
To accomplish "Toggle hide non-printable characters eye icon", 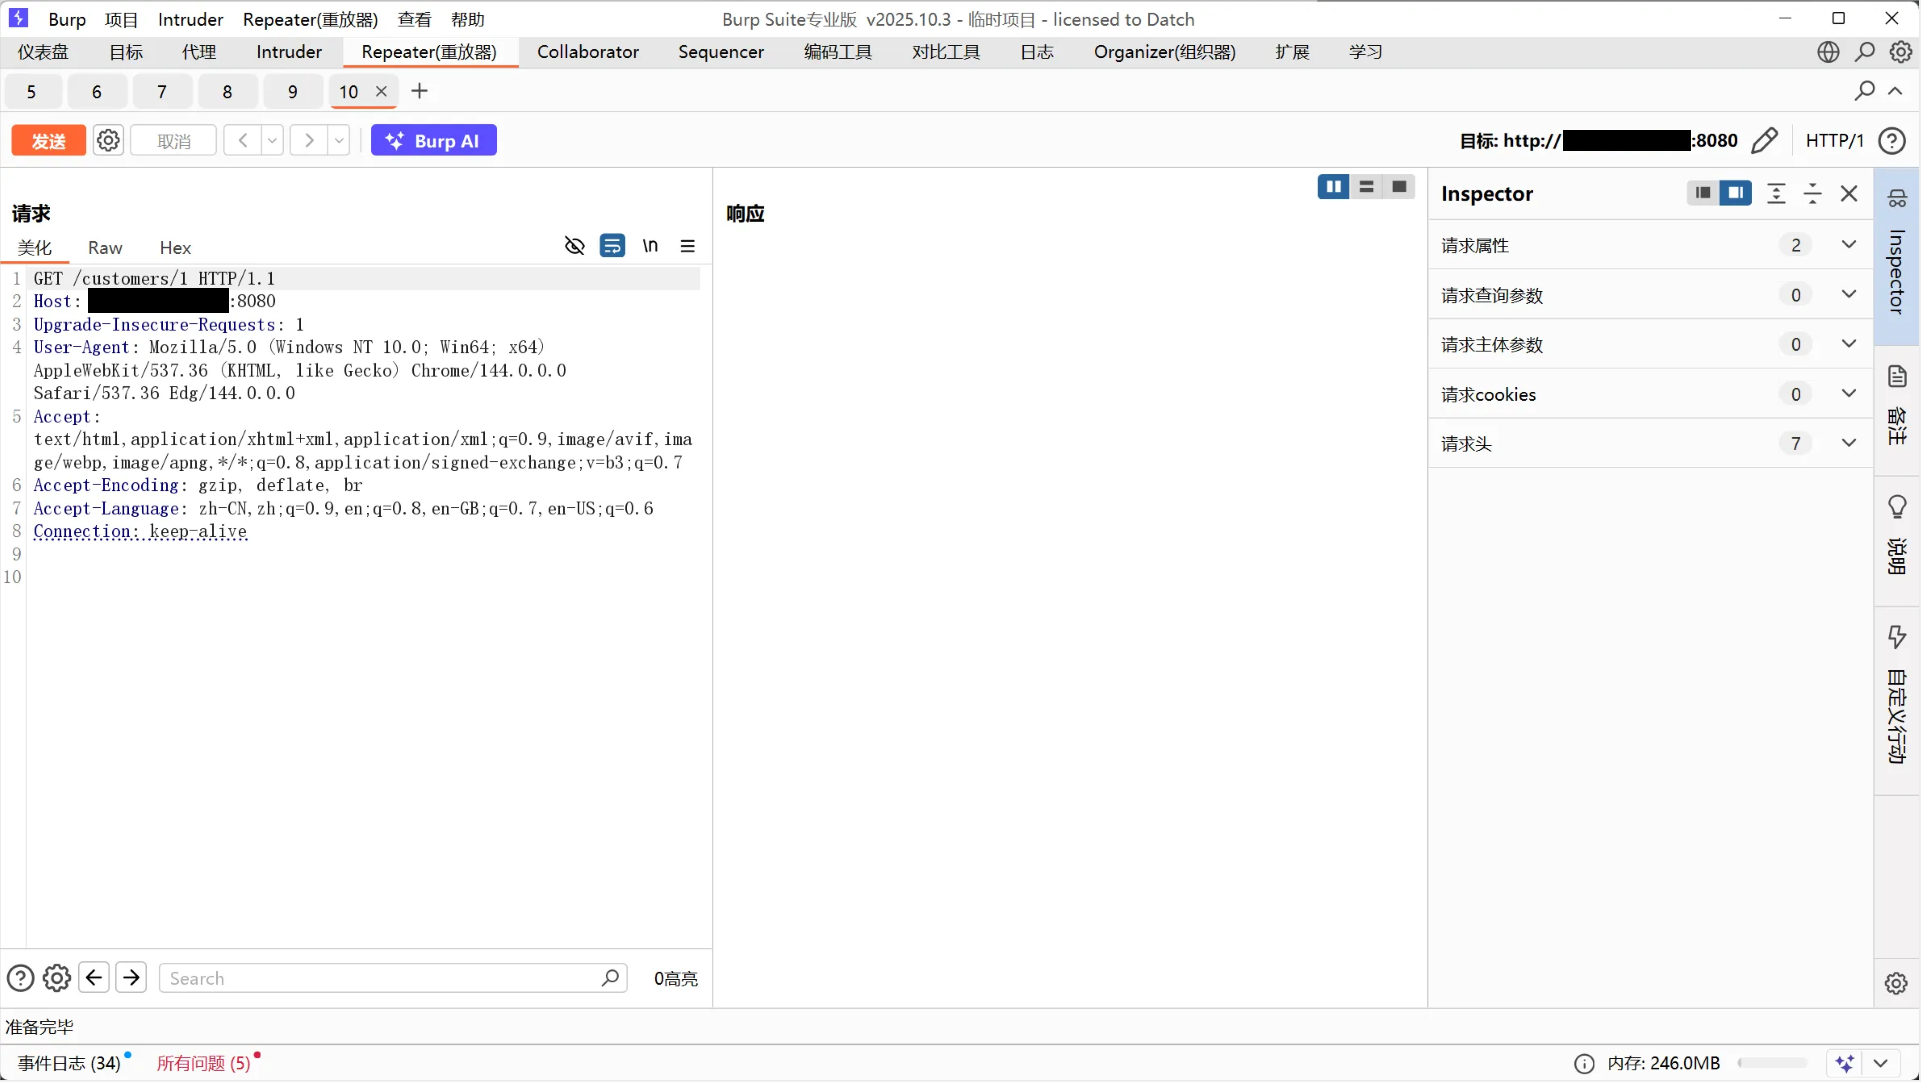I will click(574, 246).
